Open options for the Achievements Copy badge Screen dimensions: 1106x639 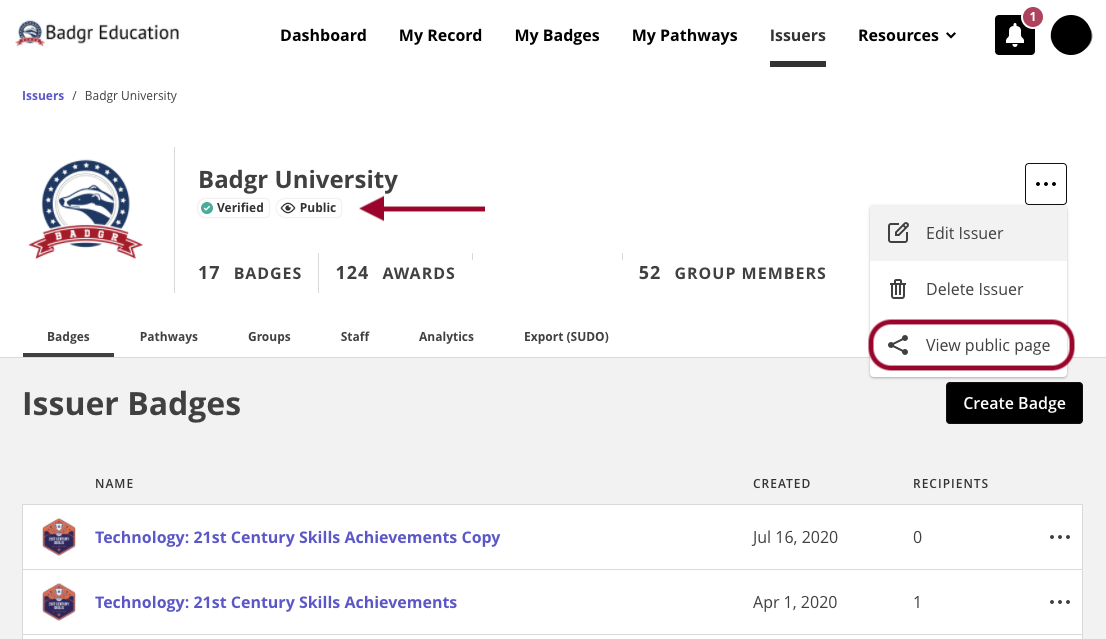pos(1059,537)
